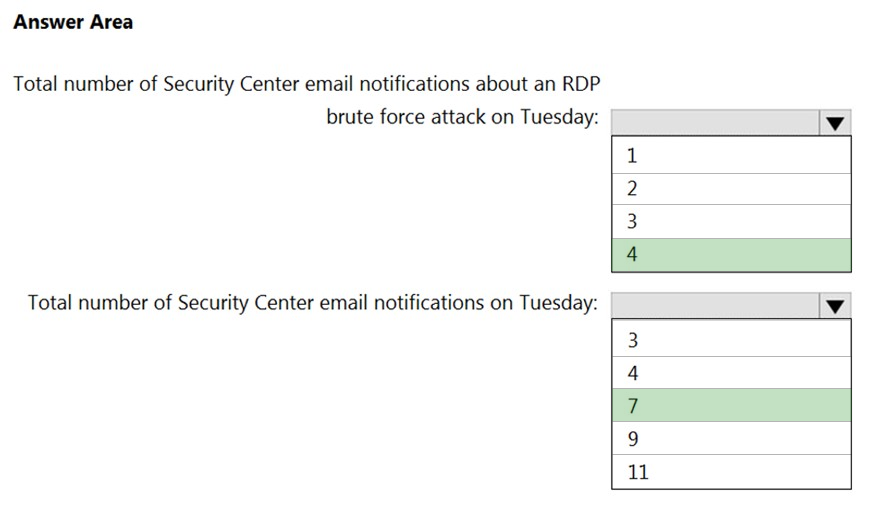This screenshot has height=507, width=869.
Task: Select option 1 in RDP brute force list
Action: (x=731, y=156)
